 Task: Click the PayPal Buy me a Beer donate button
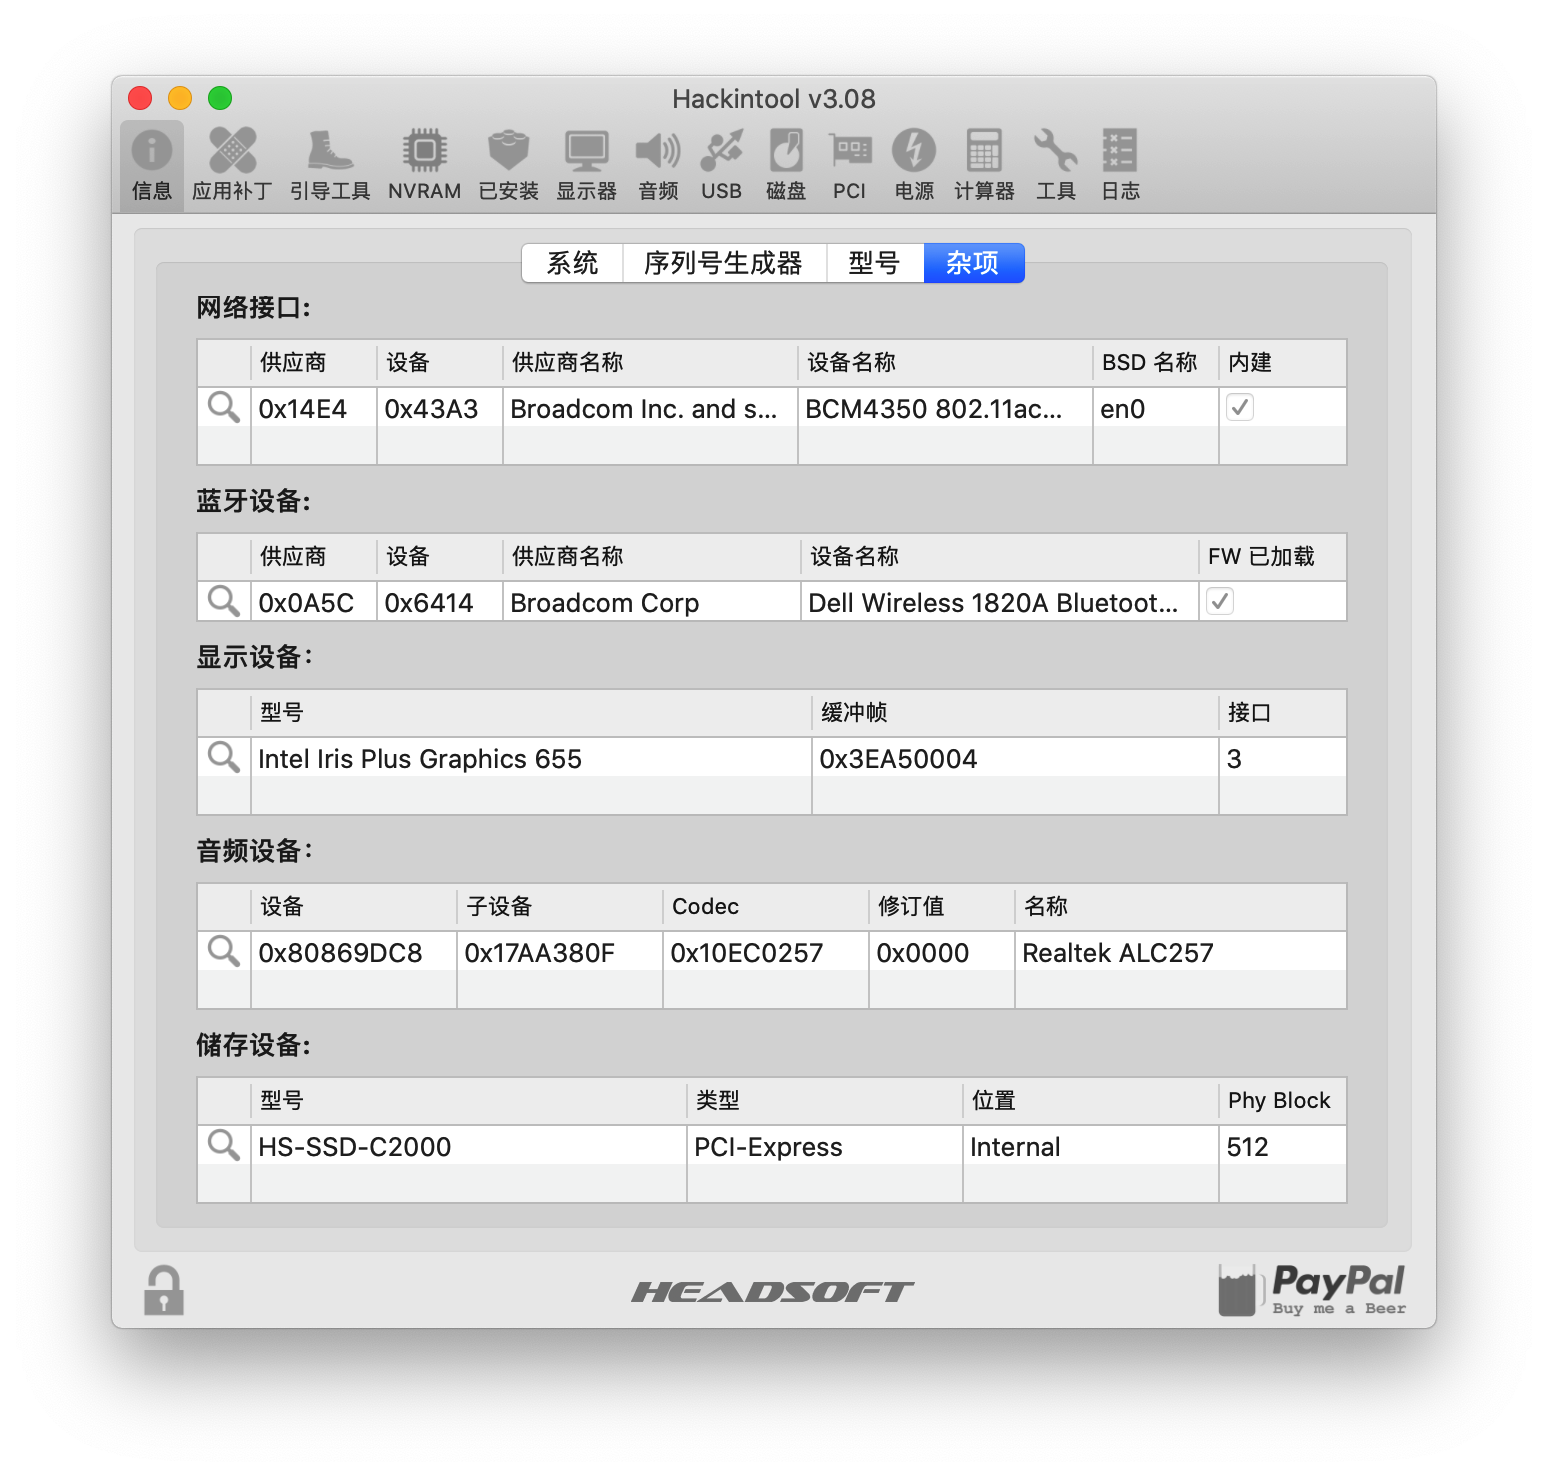coord(1311,1290)
